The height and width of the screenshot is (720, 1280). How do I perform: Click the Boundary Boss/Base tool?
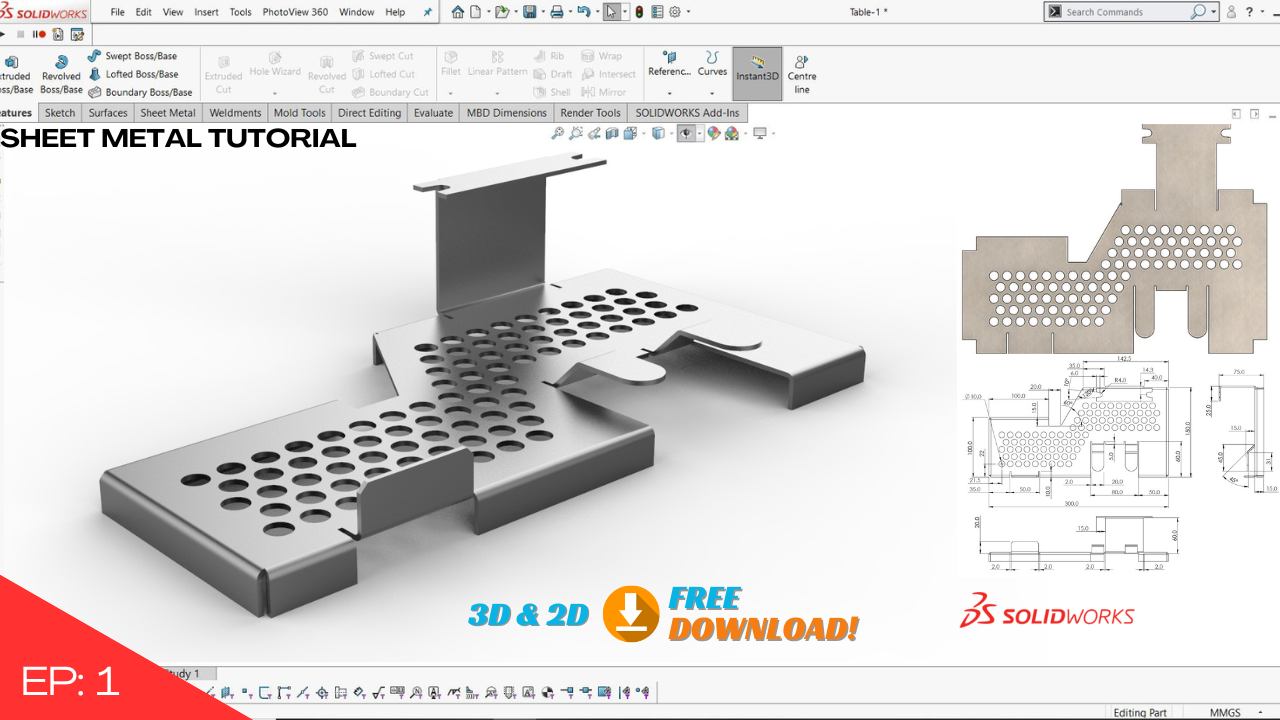(140, 92)
